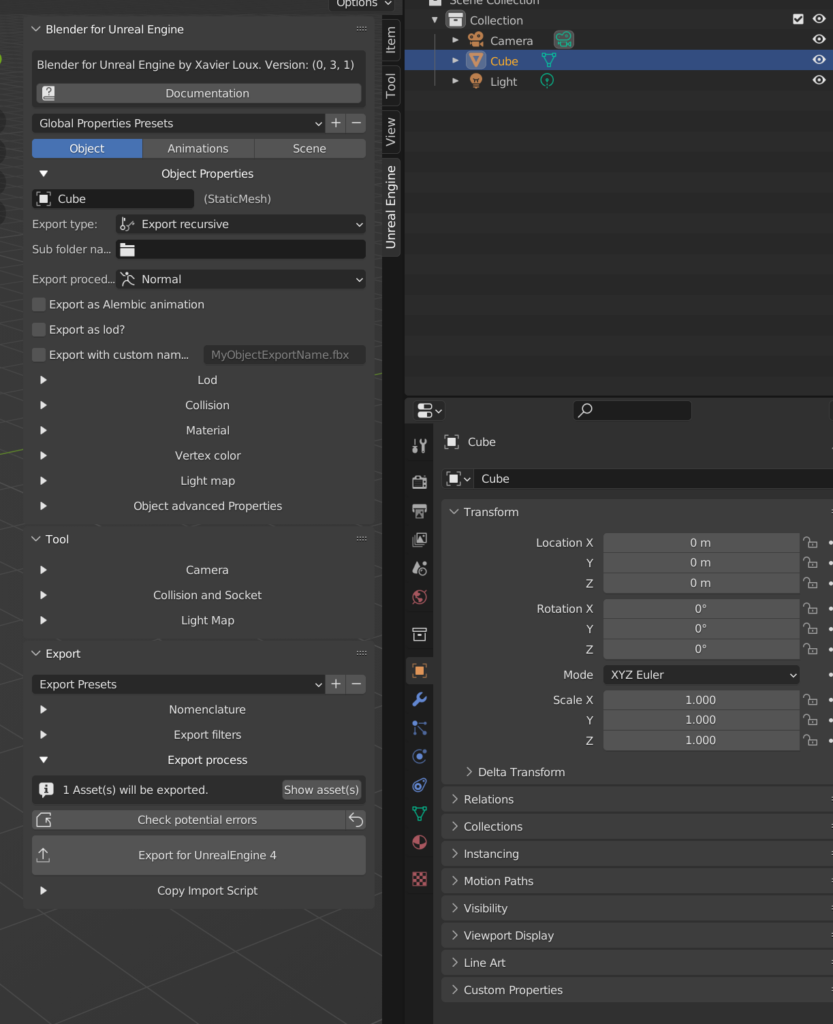Screen dimensions: 833x1024
Task: Click the Sub folder name field
Action: (240, 249)
